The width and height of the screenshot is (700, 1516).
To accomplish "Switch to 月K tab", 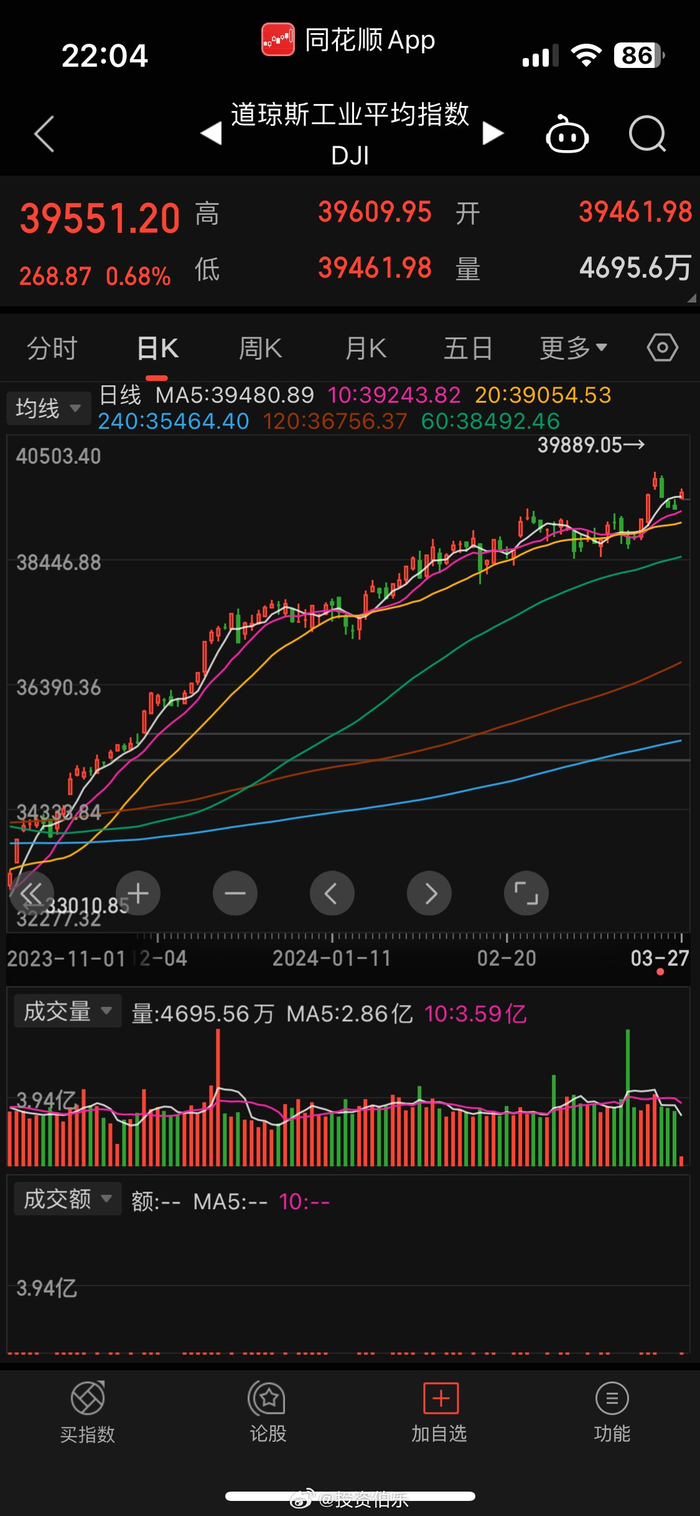I will [x=365, y=348].
